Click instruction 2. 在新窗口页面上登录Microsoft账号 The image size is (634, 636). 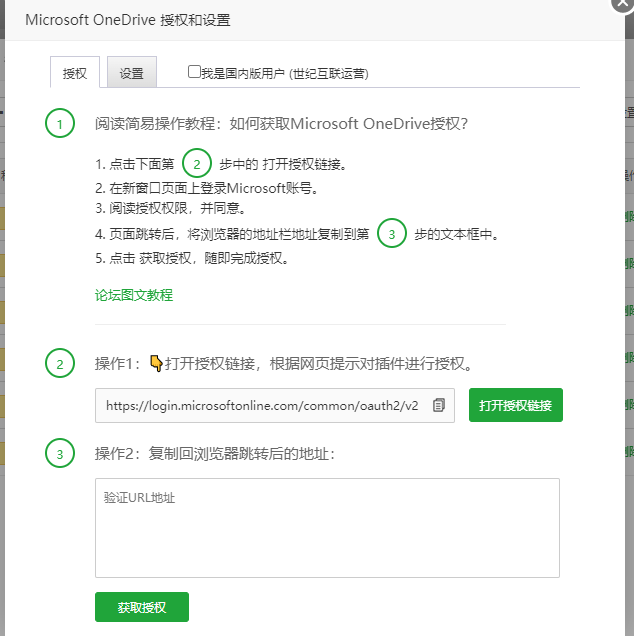(x=206, y=188)
